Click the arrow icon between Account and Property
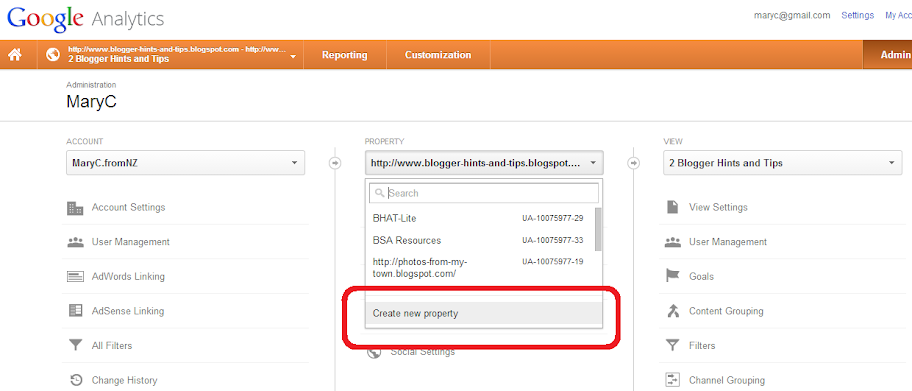Image resolution: width=912 pixels, height=391 pixels. [x=334, y=163]
